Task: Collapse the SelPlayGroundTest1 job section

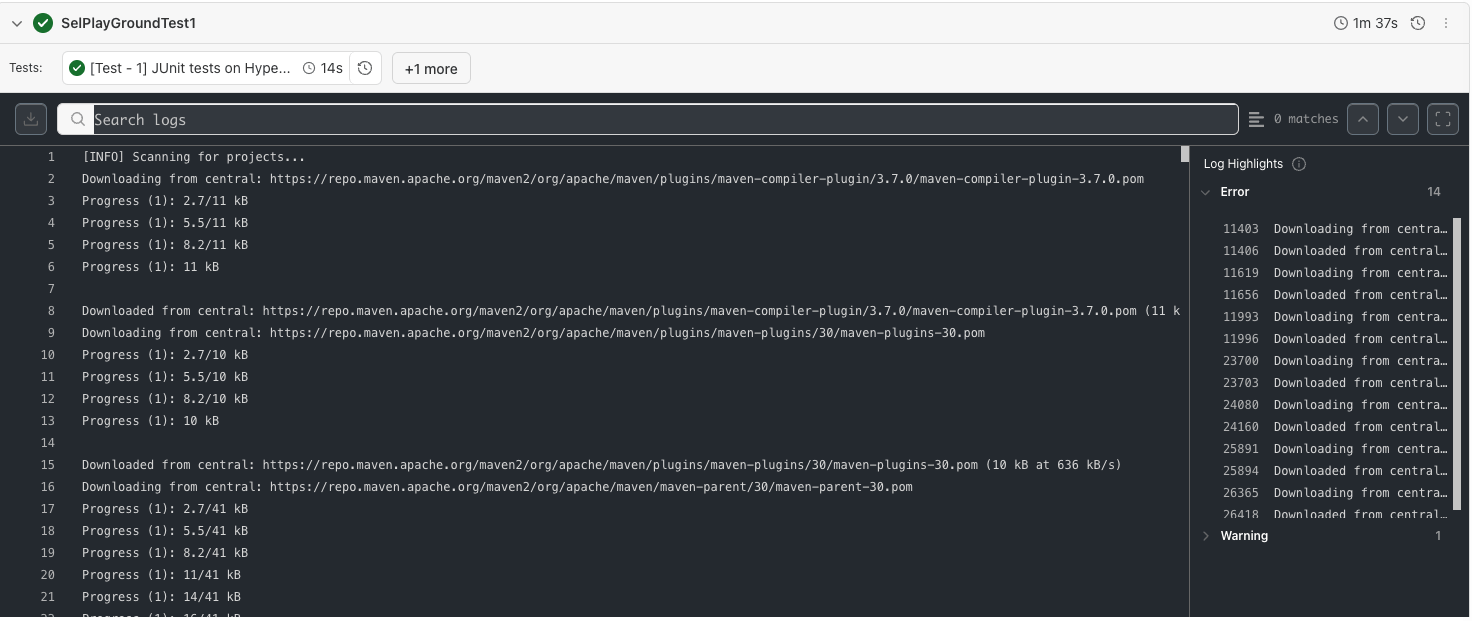Action: 16,23
